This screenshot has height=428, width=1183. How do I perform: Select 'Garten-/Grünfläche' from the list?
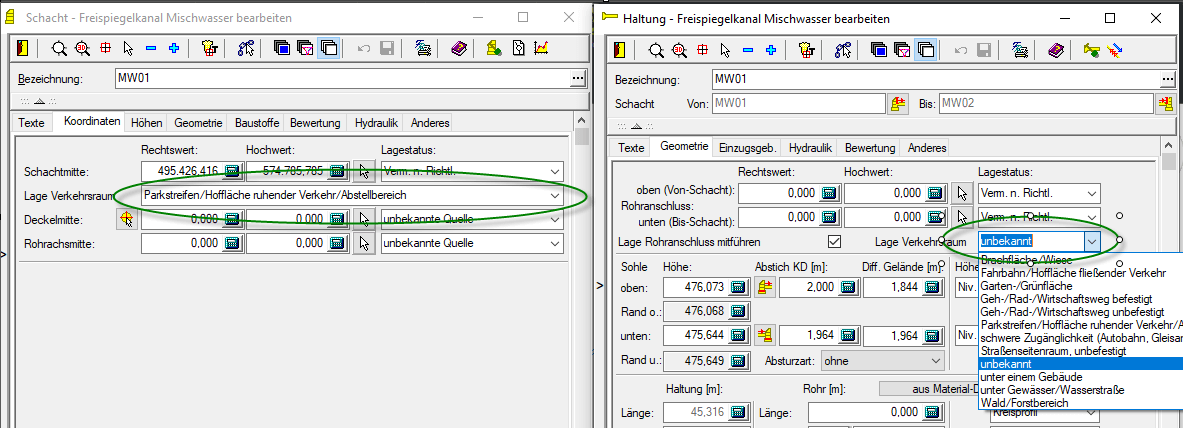[x=1026, y=285]
